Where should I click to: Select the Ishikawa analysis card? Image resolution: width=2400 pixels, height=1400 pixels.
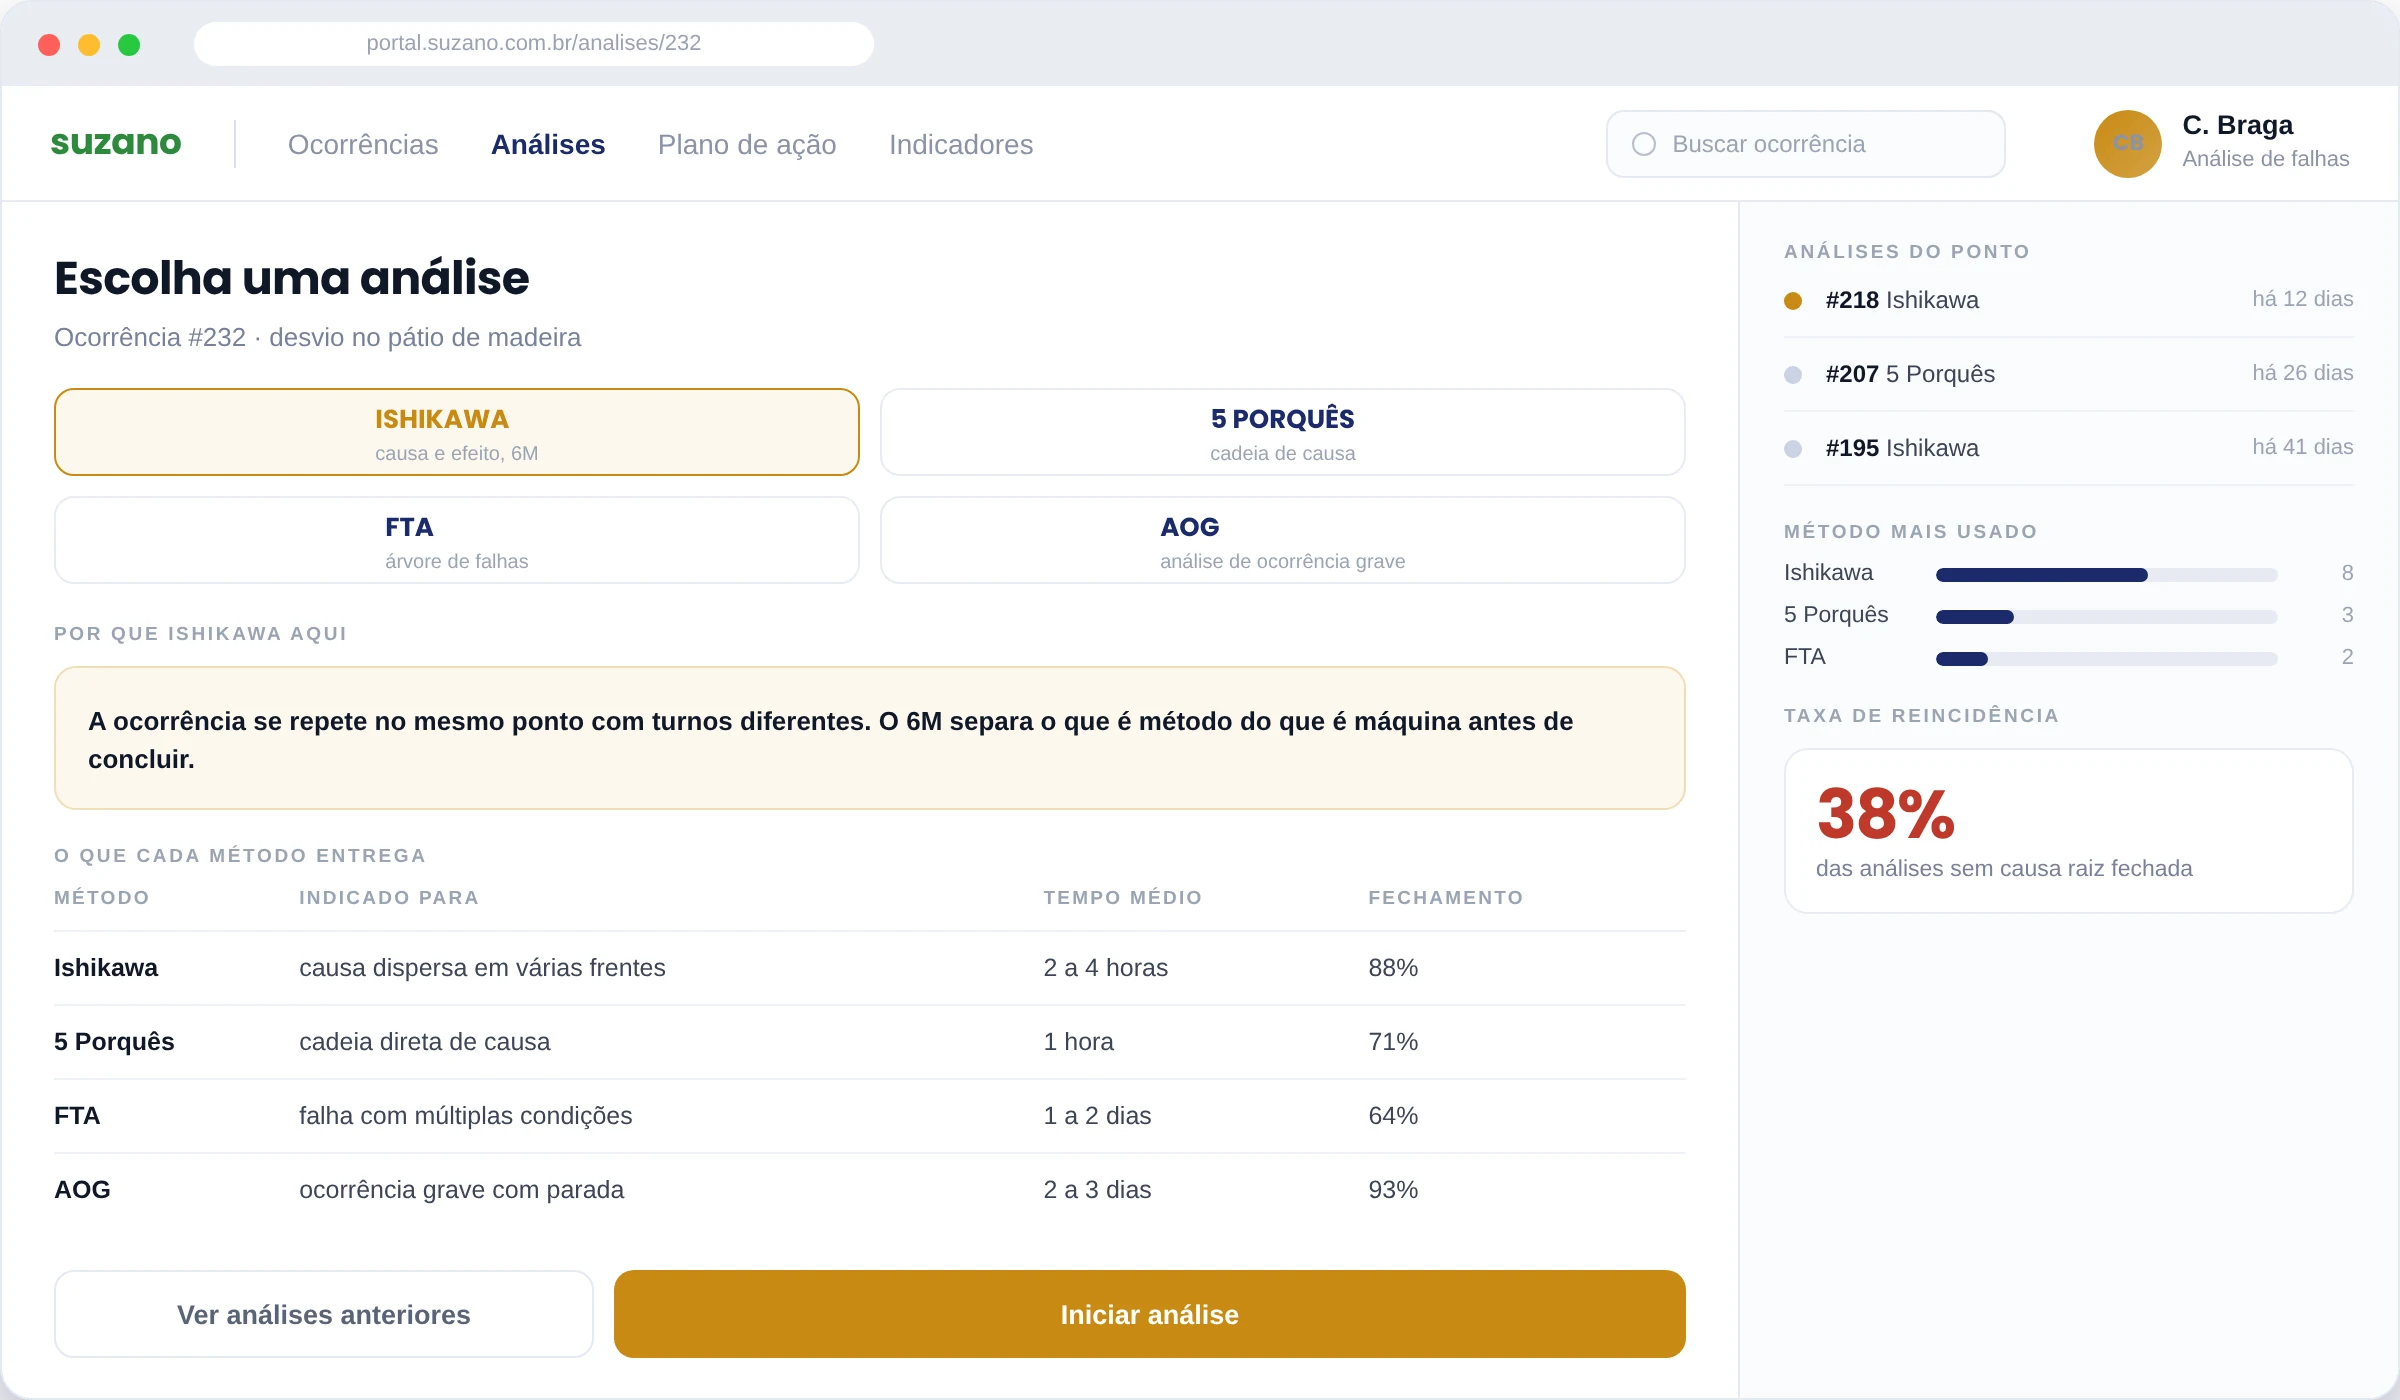457,432
